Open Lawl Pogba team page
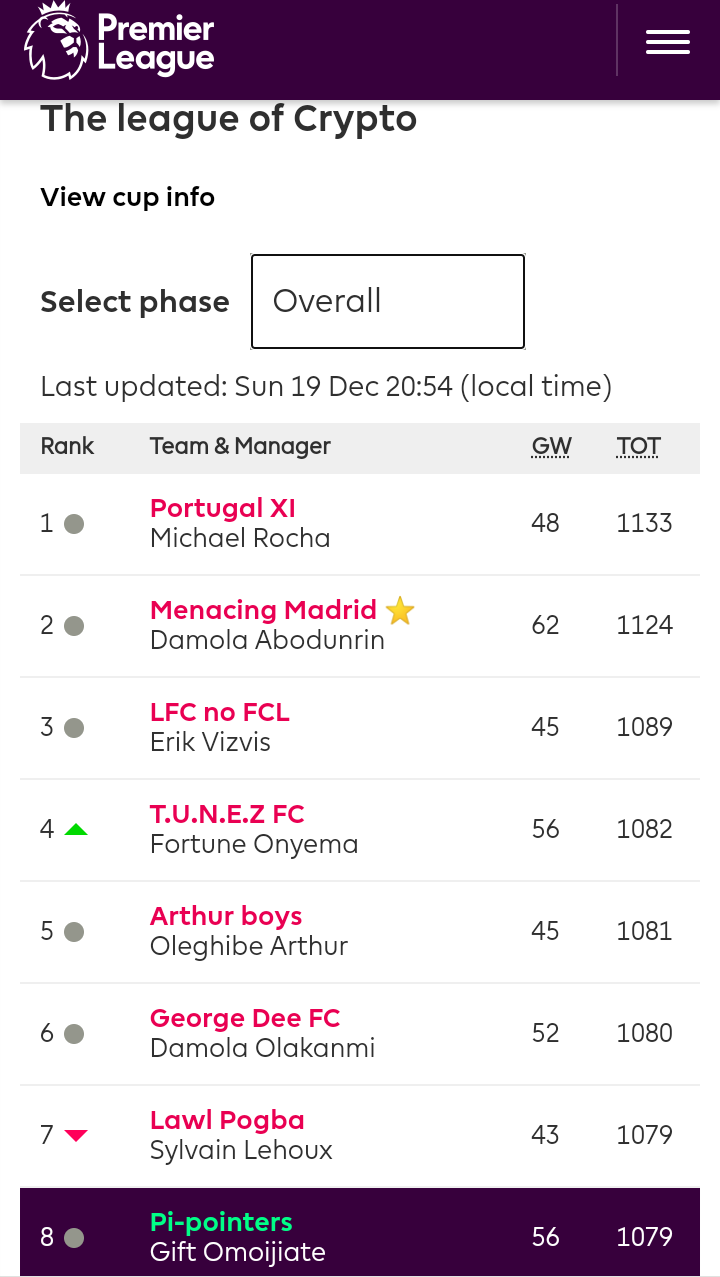This screenshot has width=720, height=1277. click(x=227, y=1120)
